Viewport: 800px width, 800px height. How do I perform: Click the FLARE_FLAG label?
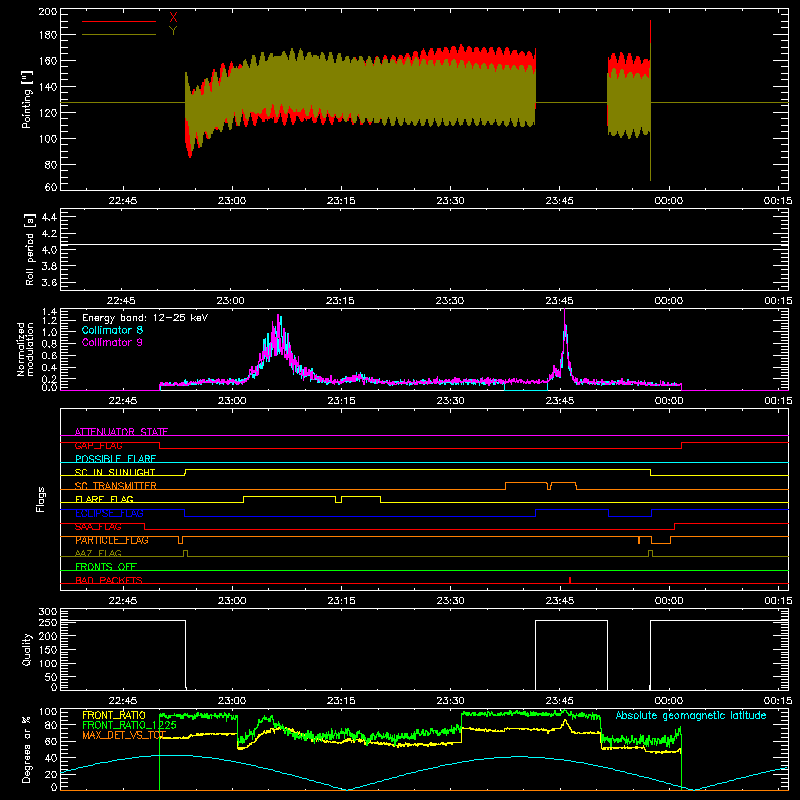[104, 499]
